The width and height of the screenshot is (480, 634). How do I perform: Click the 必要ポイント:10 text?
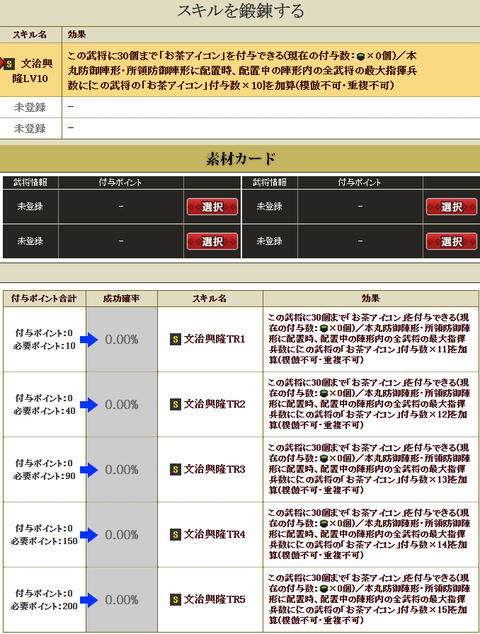tap(44, 346)
